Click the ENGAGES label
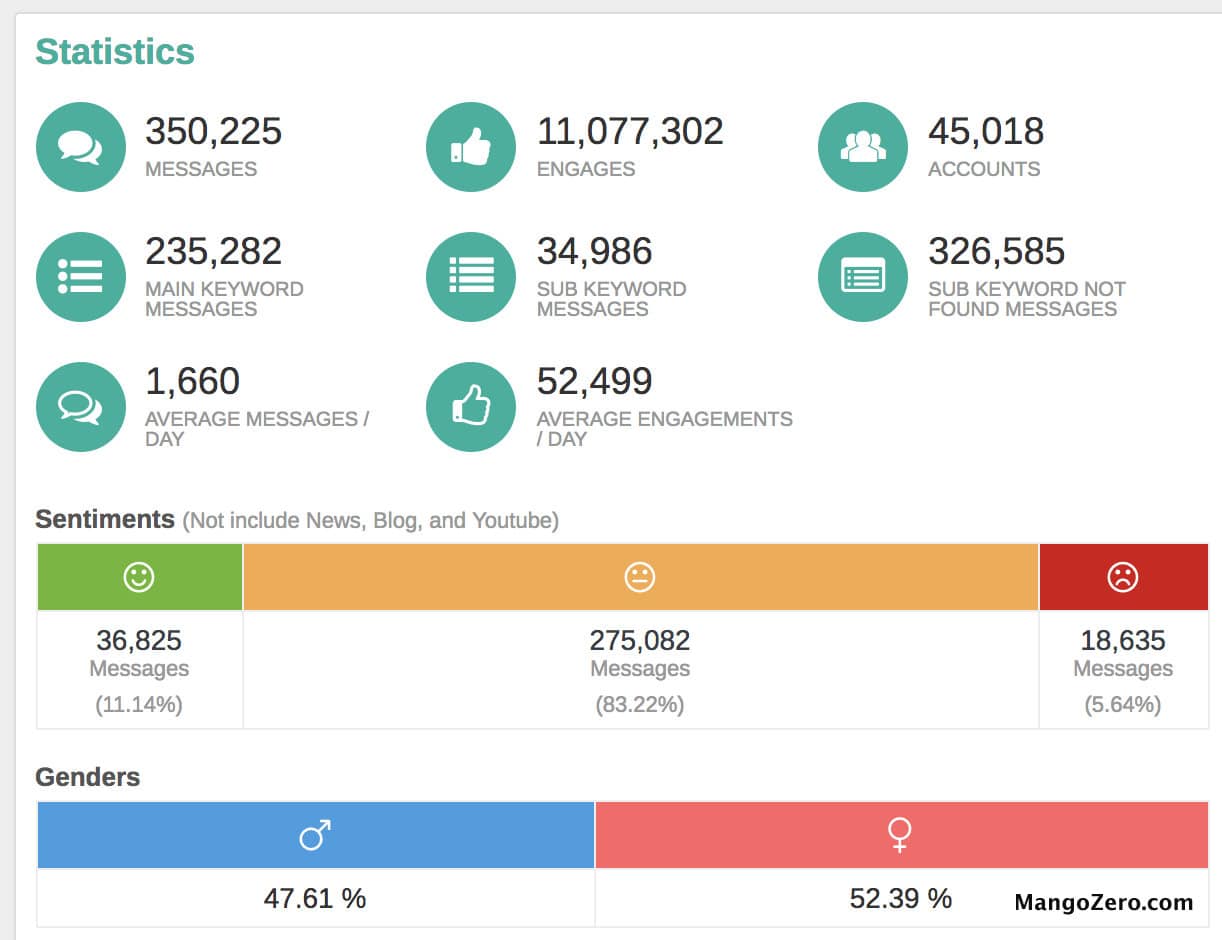 click(586, 169)
